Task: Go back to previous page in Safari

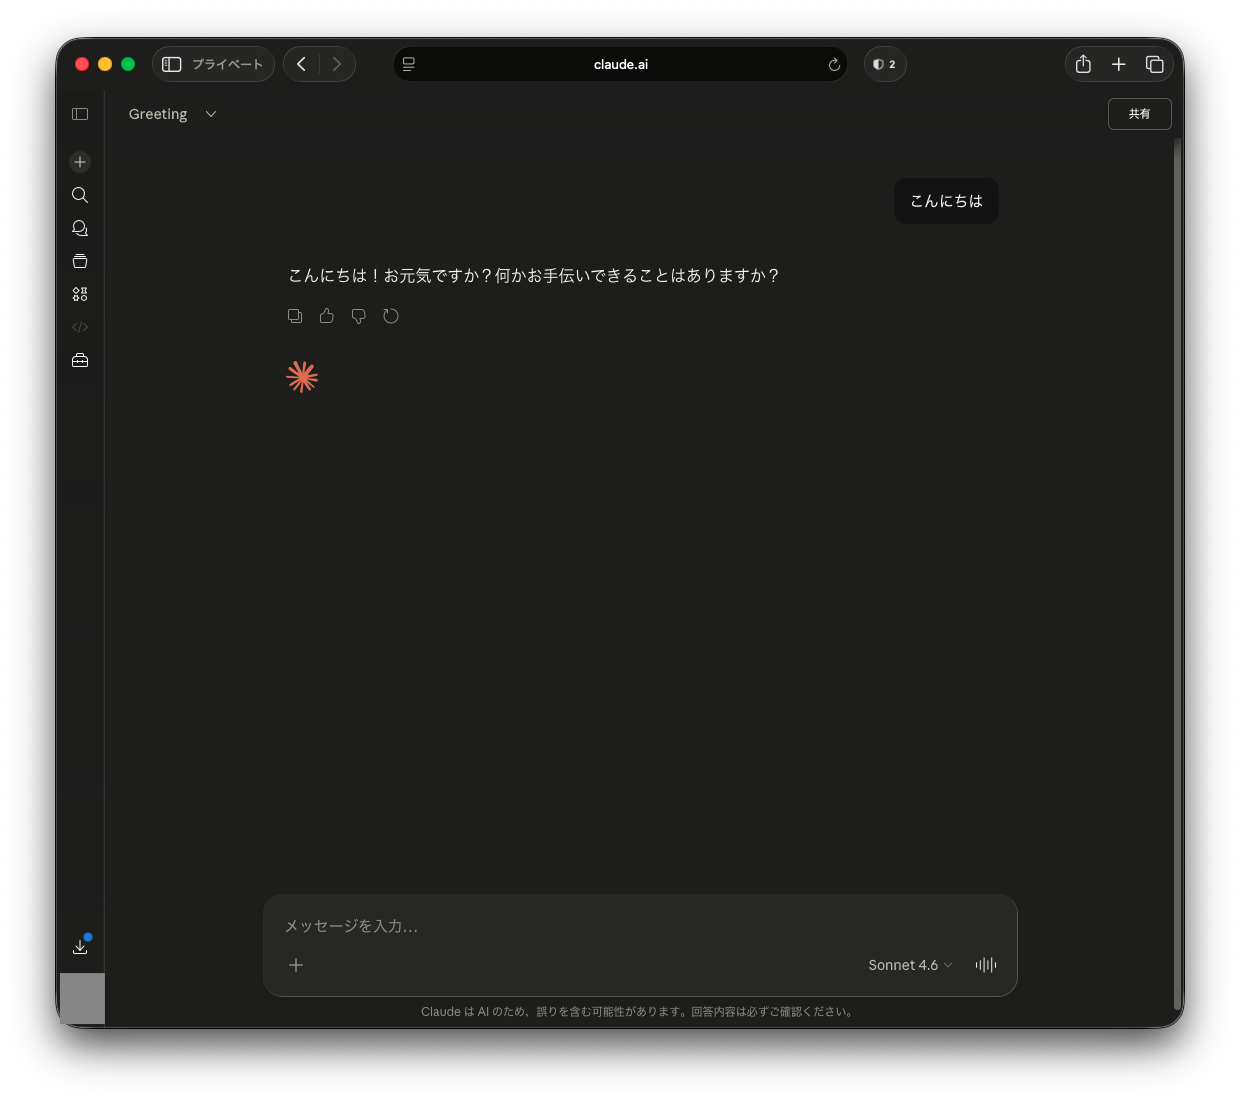Action: coord(301,64)
